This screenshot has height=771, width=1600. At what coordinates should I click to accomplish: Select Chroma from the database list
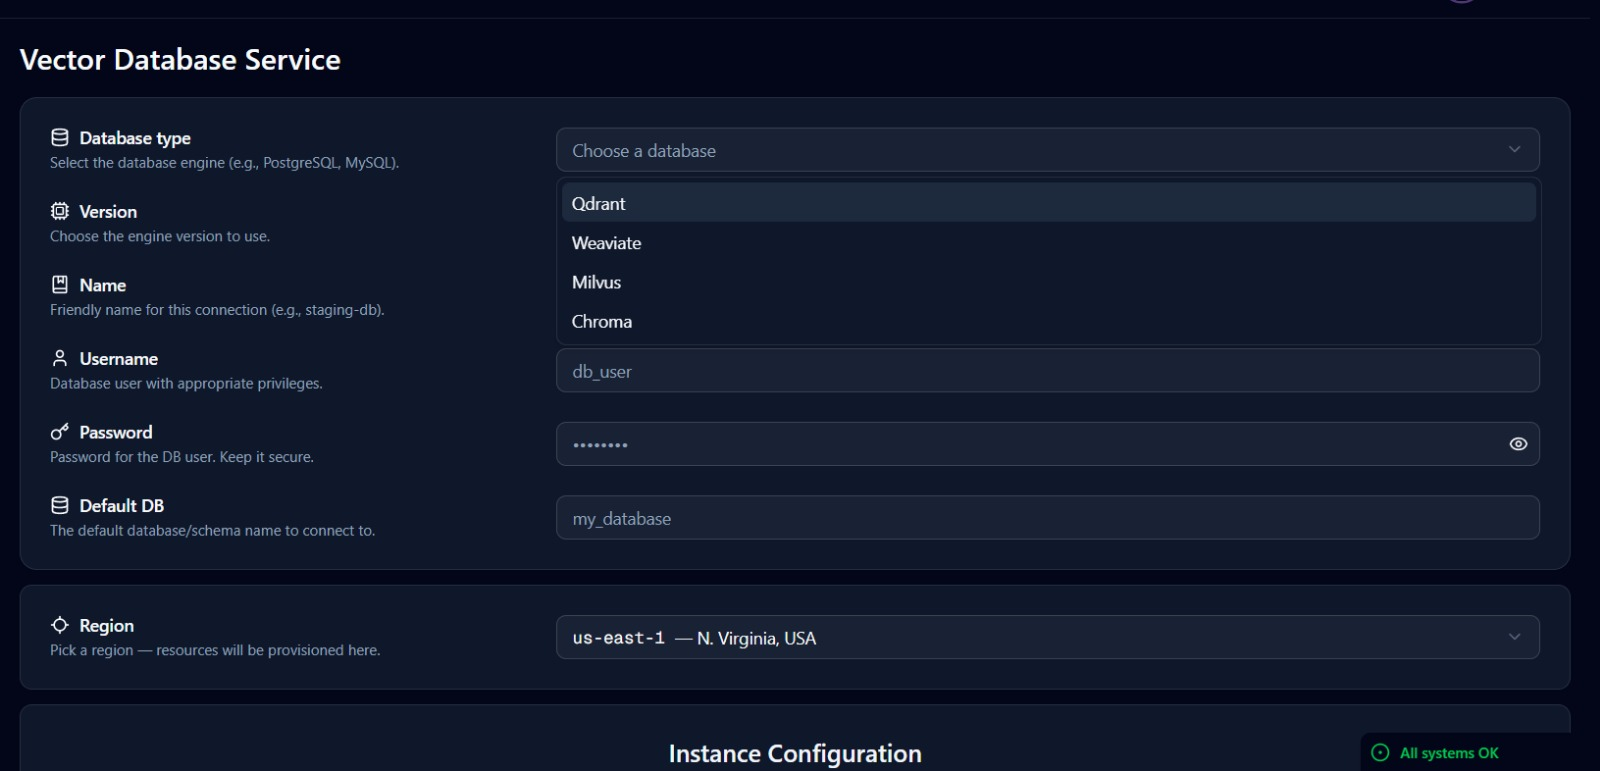click(1048, 321)
